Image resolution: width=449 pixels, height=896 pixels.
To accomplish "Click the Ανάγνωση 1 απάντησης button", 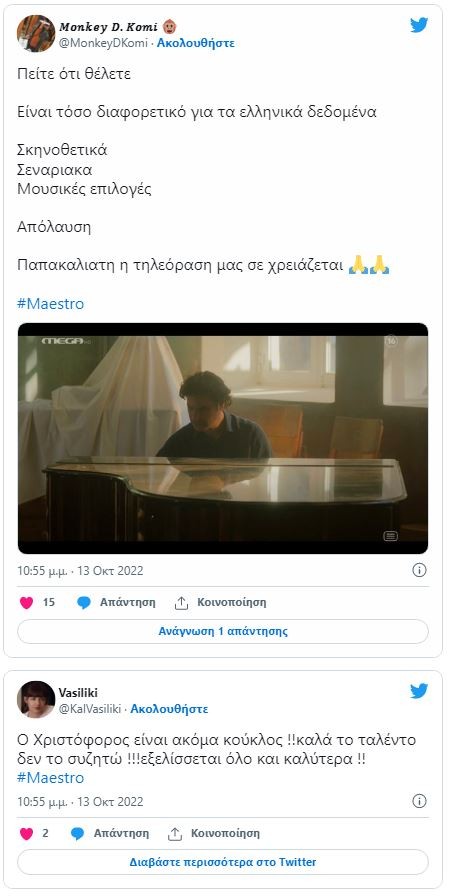I will (x=223, y=631).
